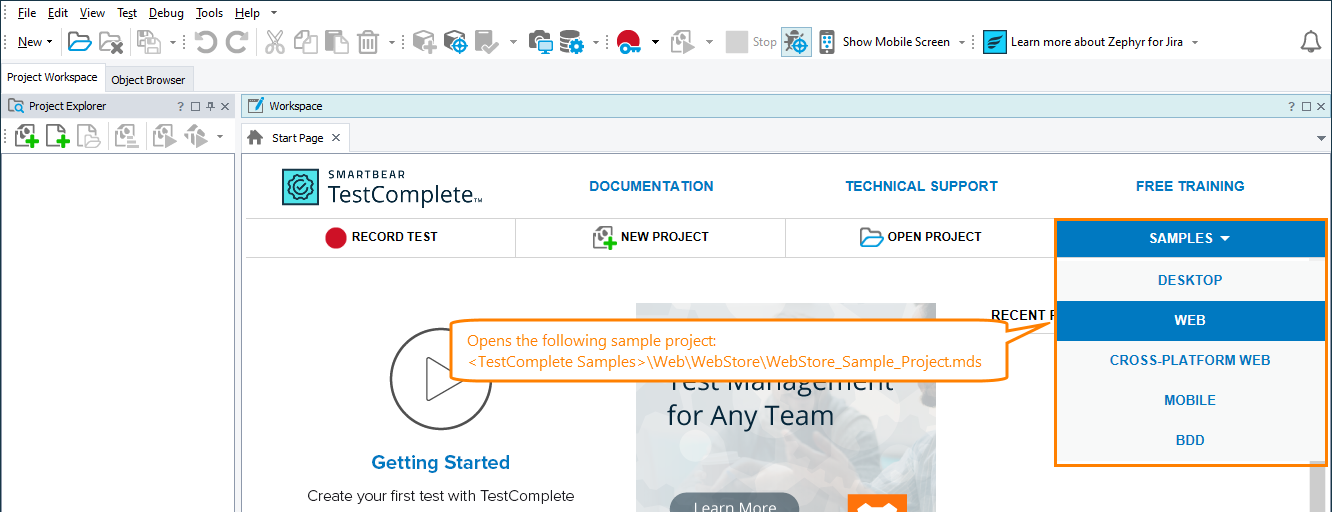The width and height of the screenshot is (1332, 512).
Task: Click the Open folder toolbar icon
Action: 79,42
